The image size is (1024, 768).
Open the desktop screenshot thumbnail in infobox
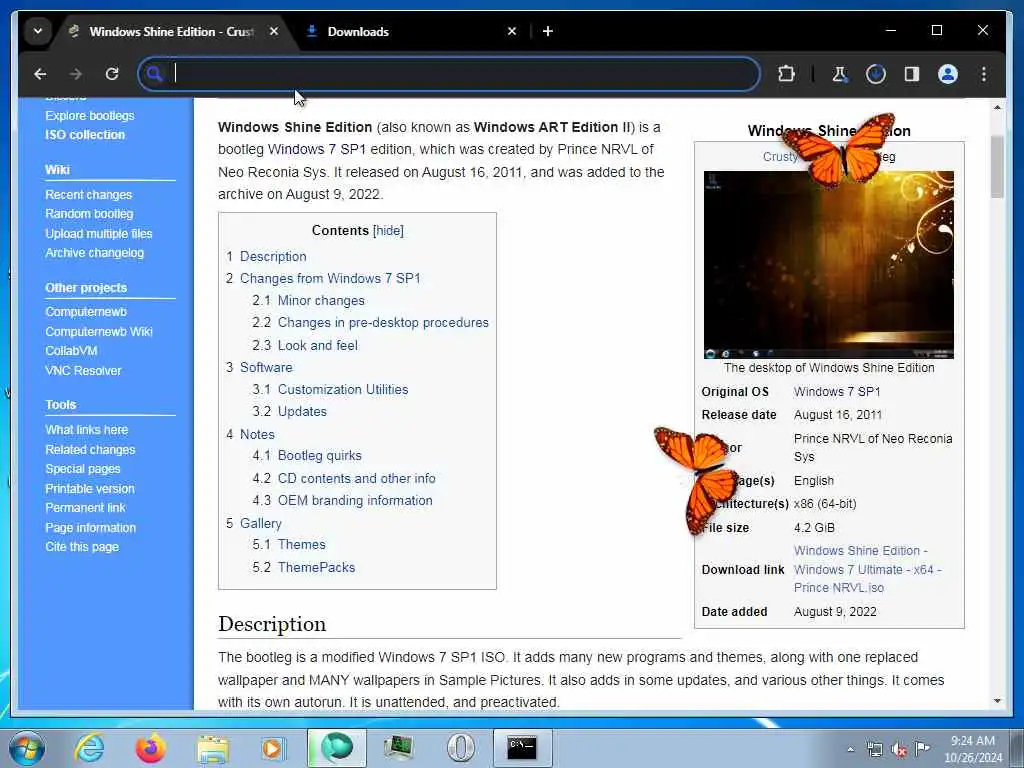828,264
